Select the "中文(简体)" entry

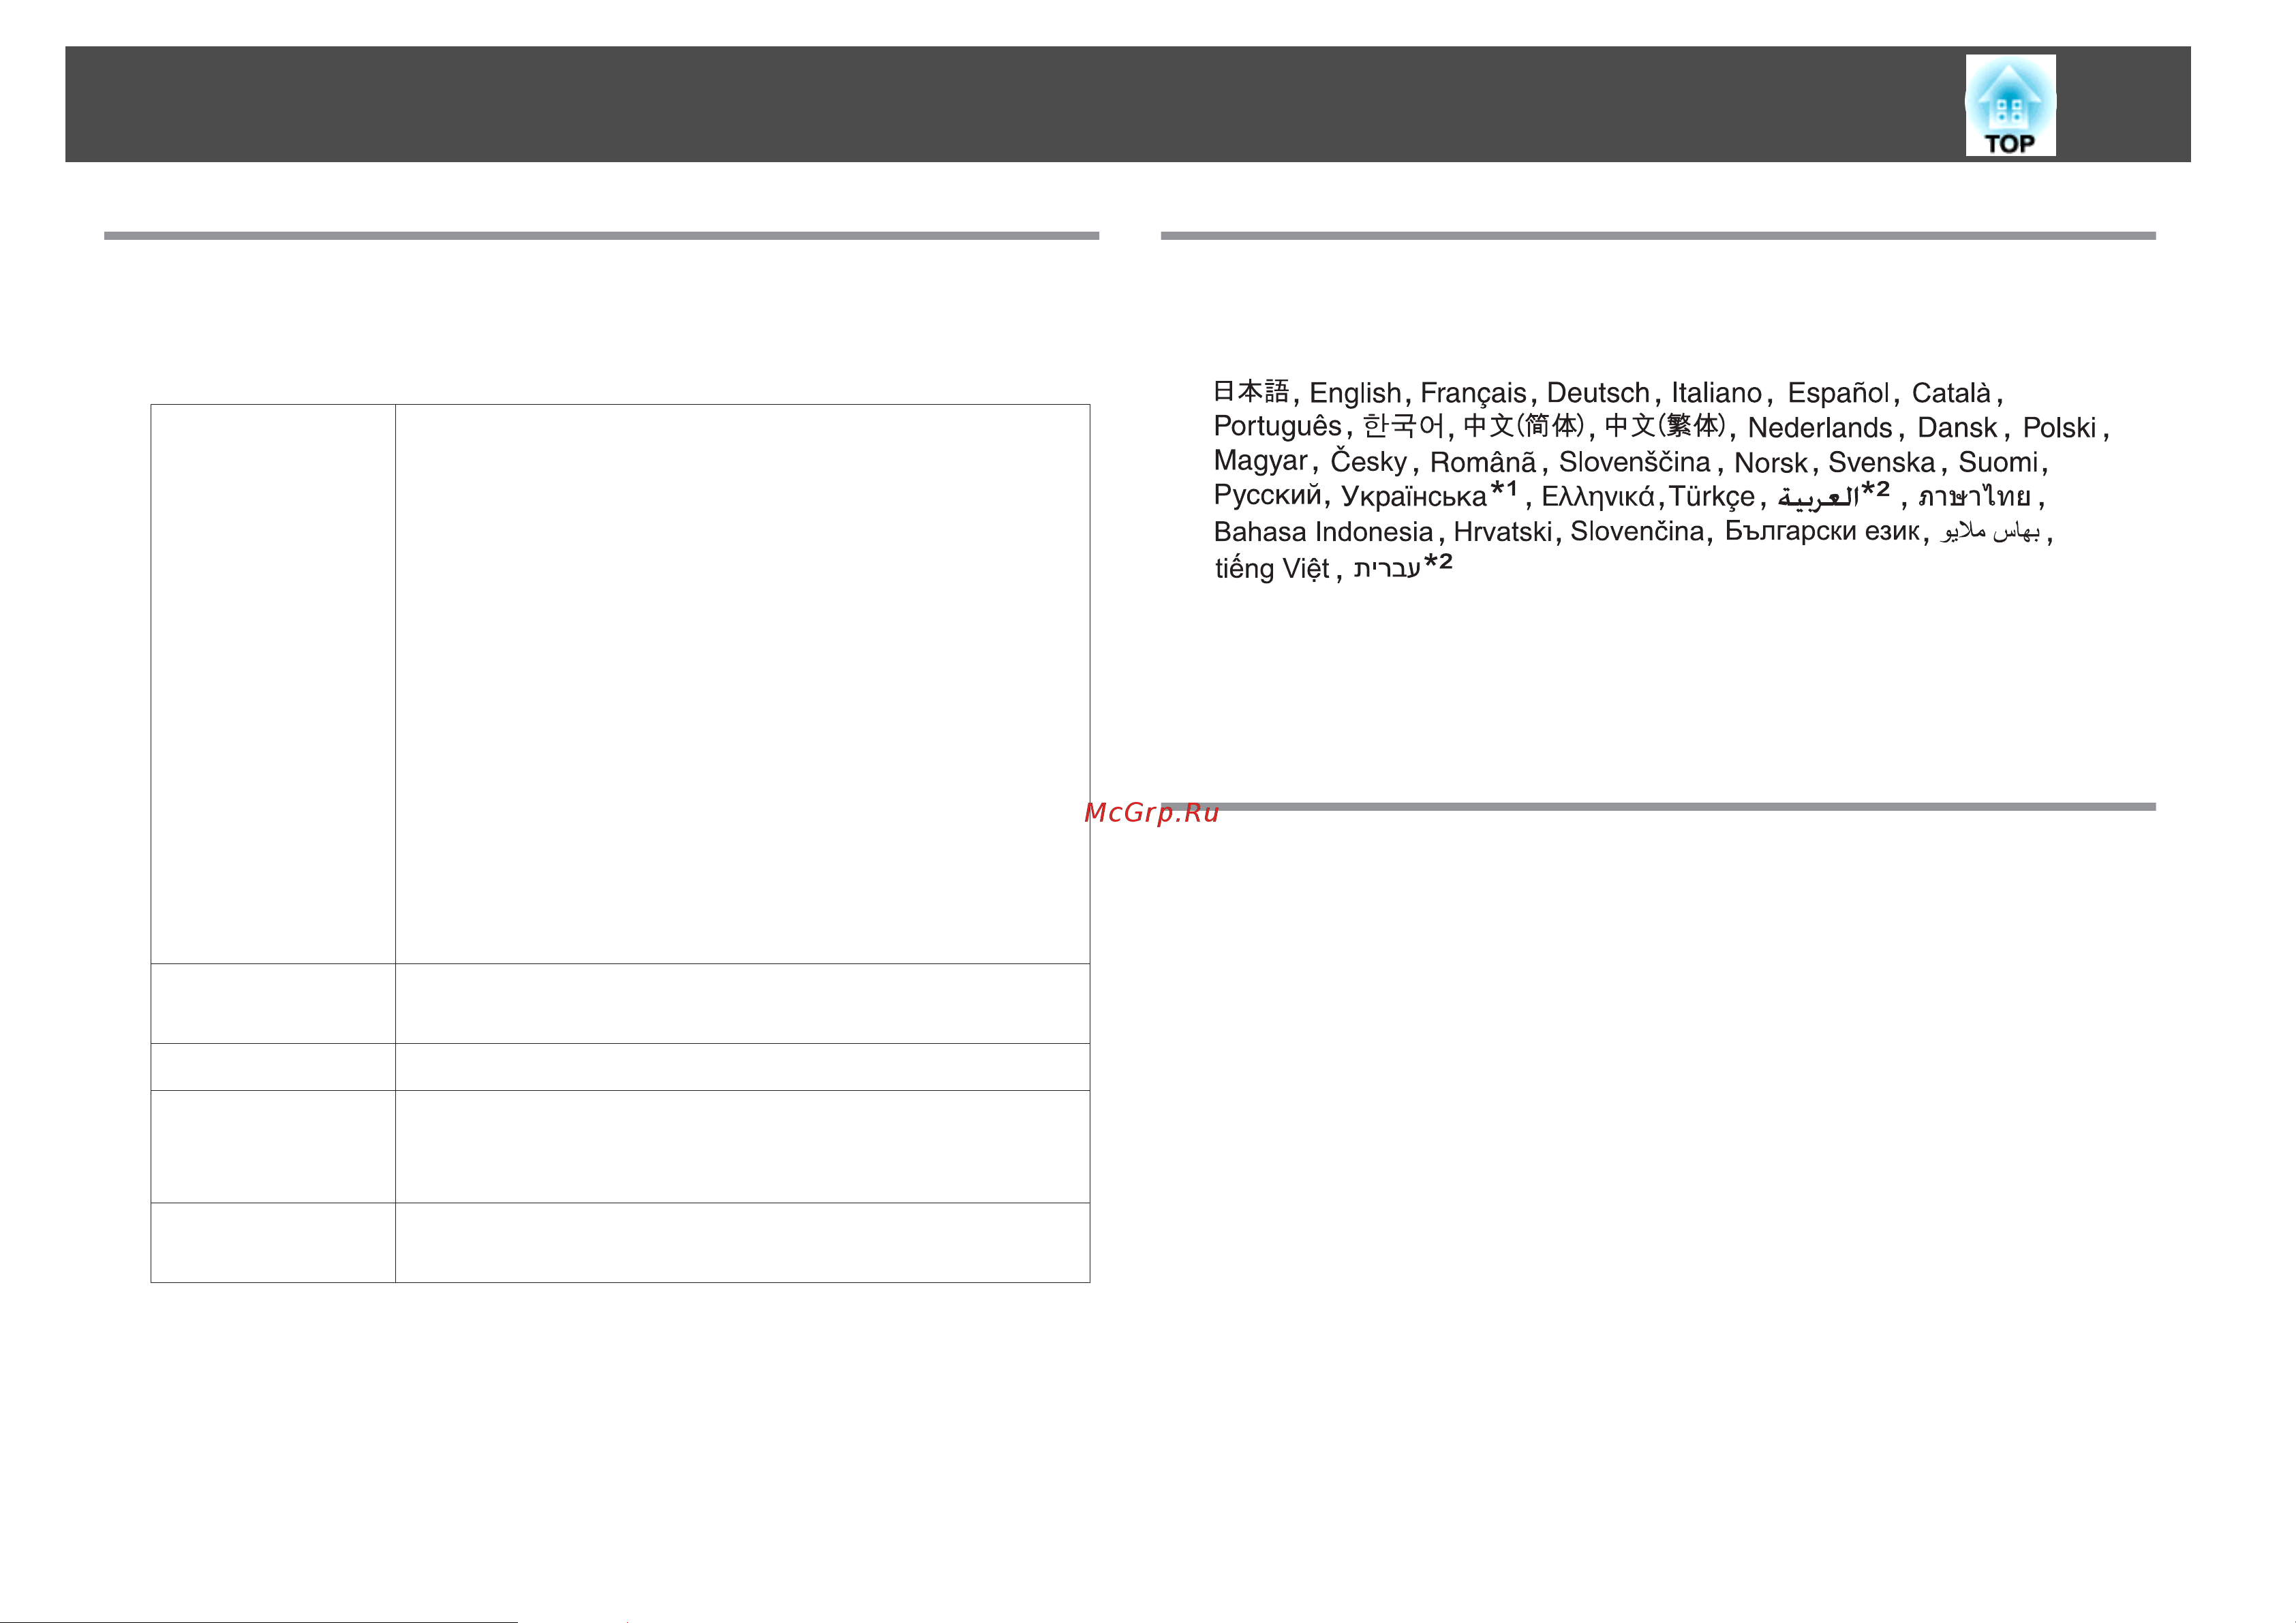(x=1524, y=427)
